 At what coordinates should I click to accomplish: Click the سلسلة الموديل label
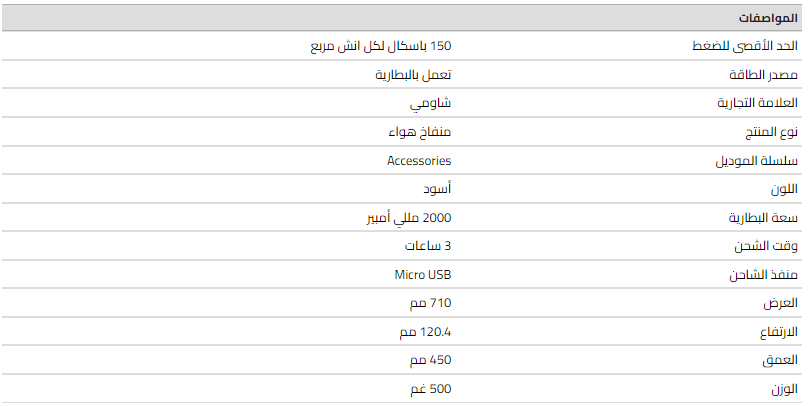758,161
